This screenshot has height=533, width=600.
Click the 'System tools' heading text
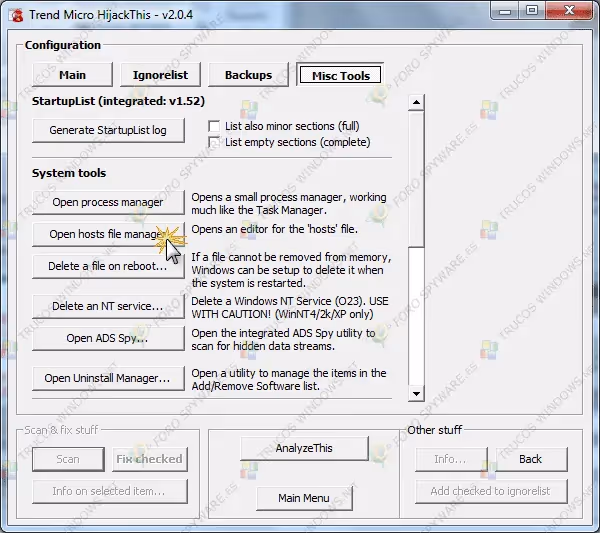click(x=69, y=173)
